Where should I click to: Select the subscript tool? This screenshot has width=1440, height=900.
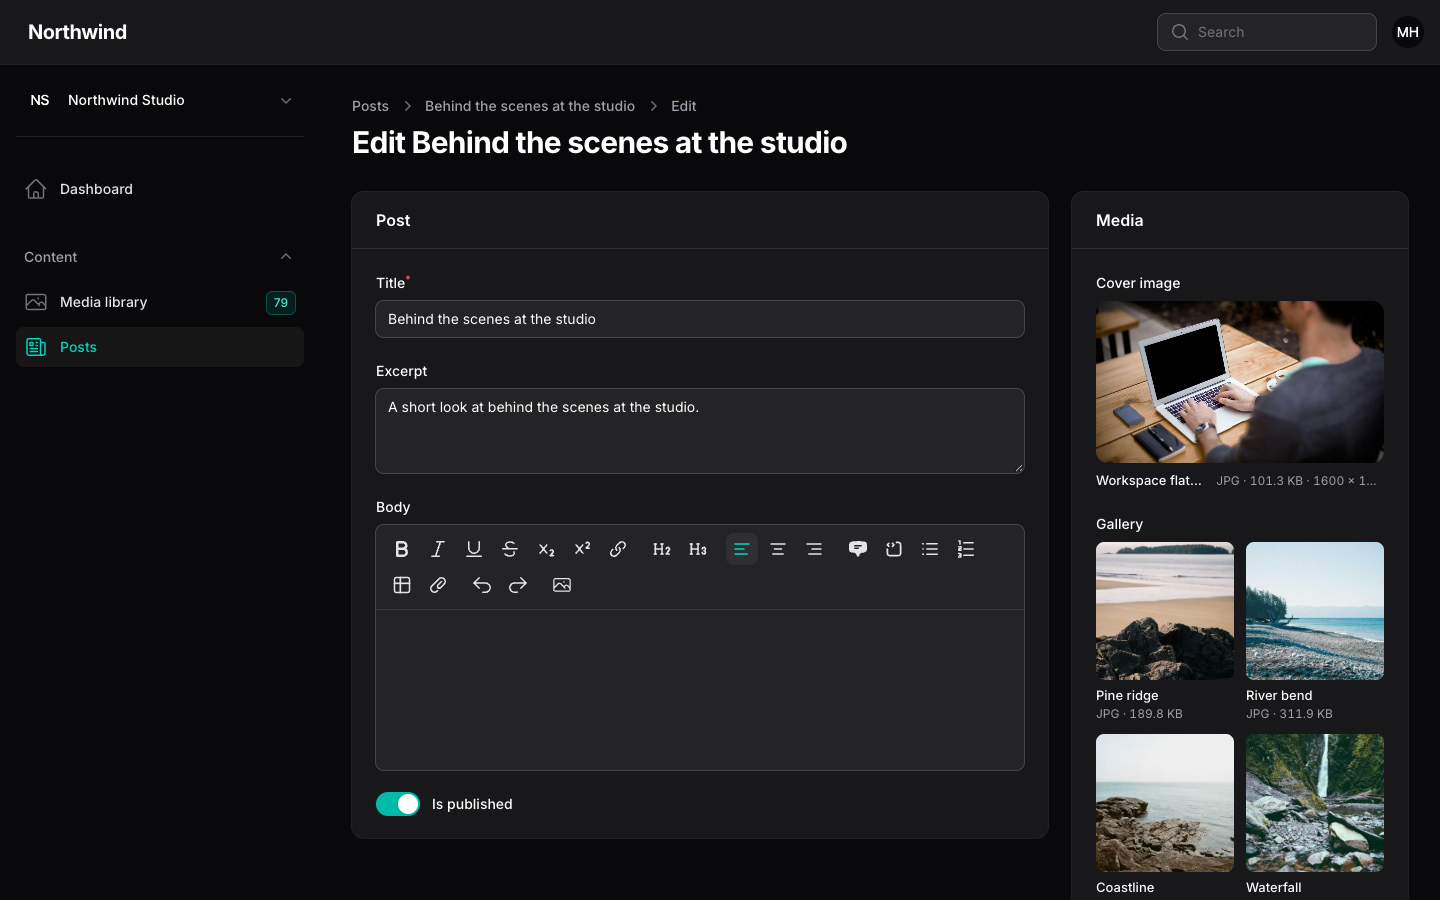point(546,549)
